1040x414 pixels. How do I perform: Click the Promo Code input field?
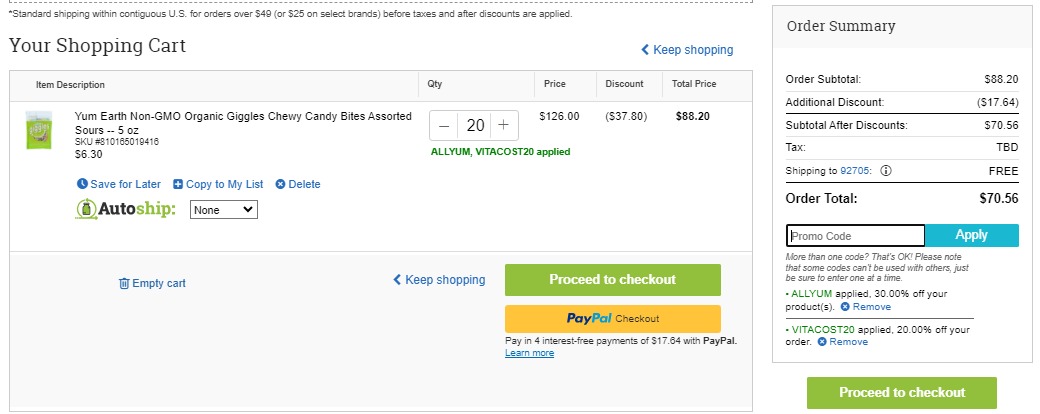pyautogui.click(x=856, y=236)
